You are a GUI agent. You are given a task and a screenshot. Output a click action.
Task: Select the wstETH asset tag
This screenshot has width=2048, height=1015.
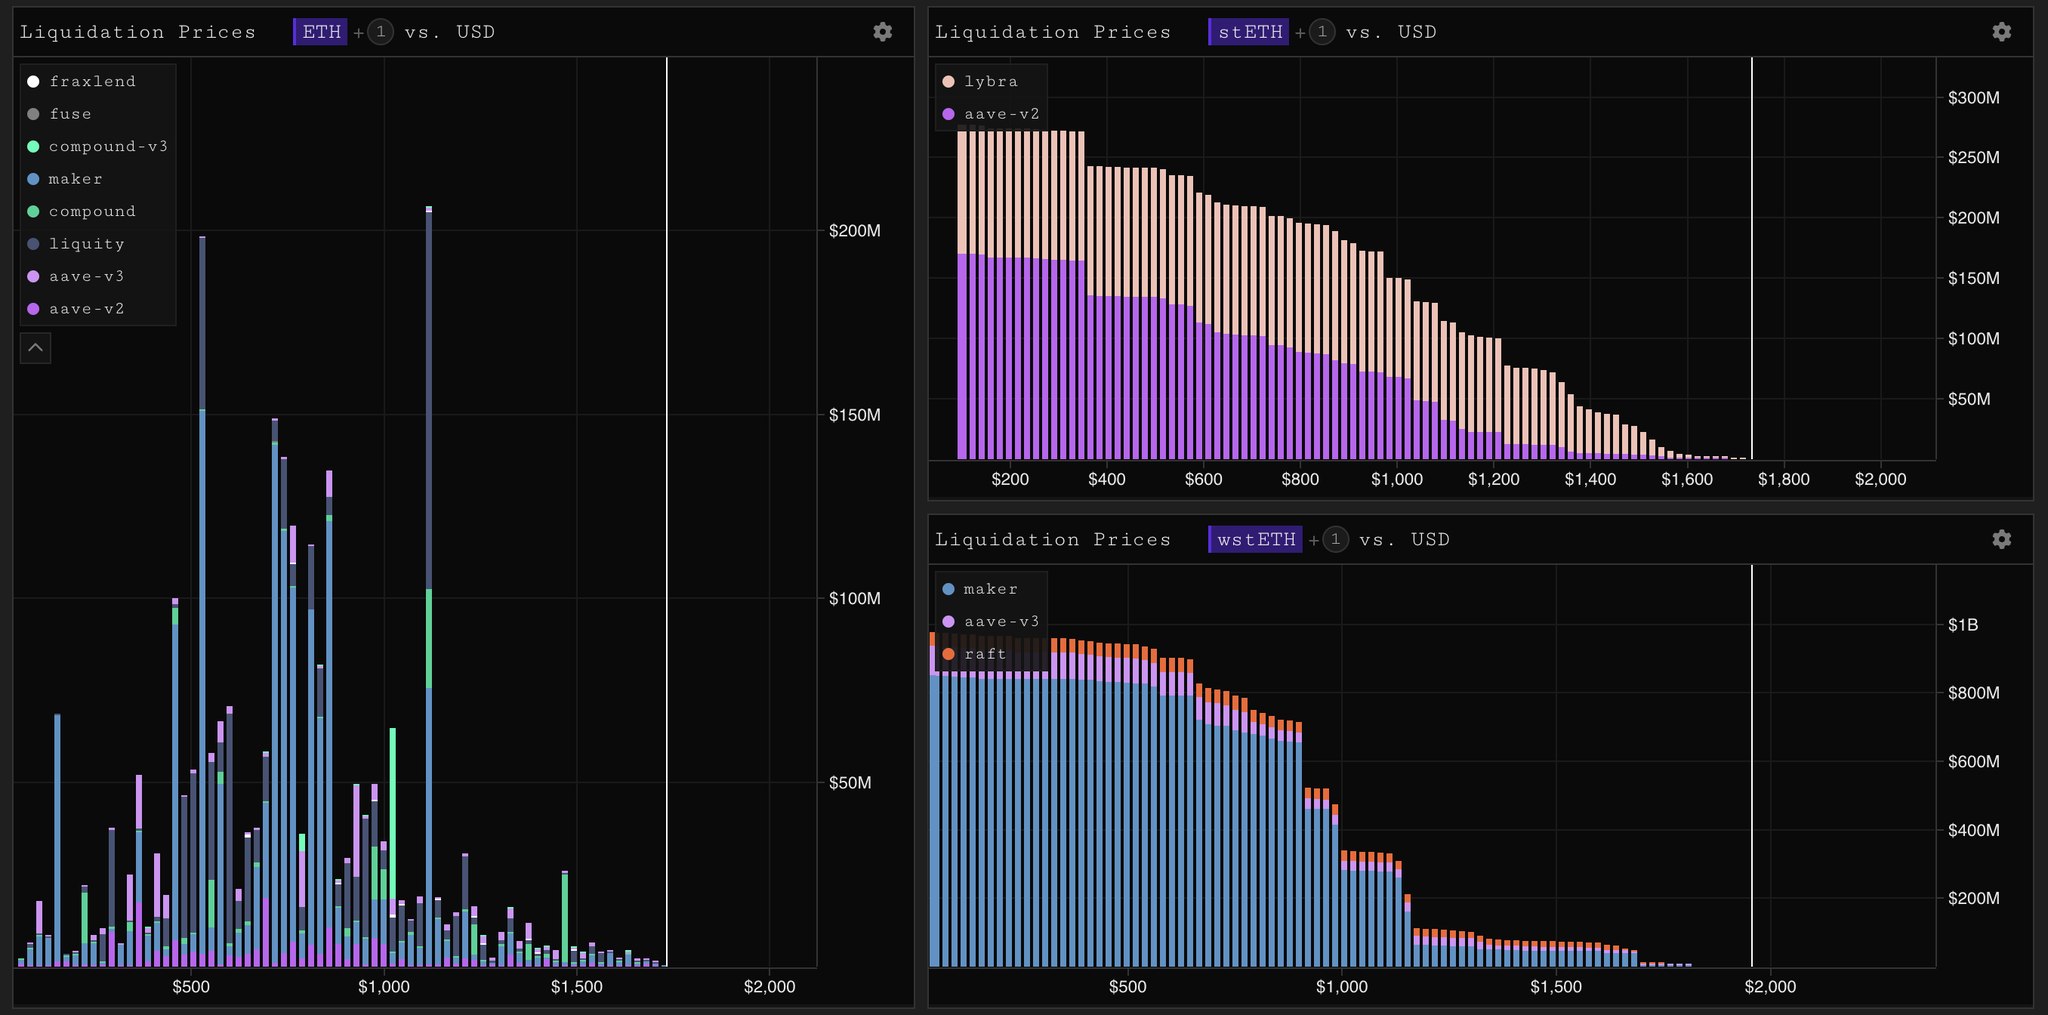[1255, 540]
